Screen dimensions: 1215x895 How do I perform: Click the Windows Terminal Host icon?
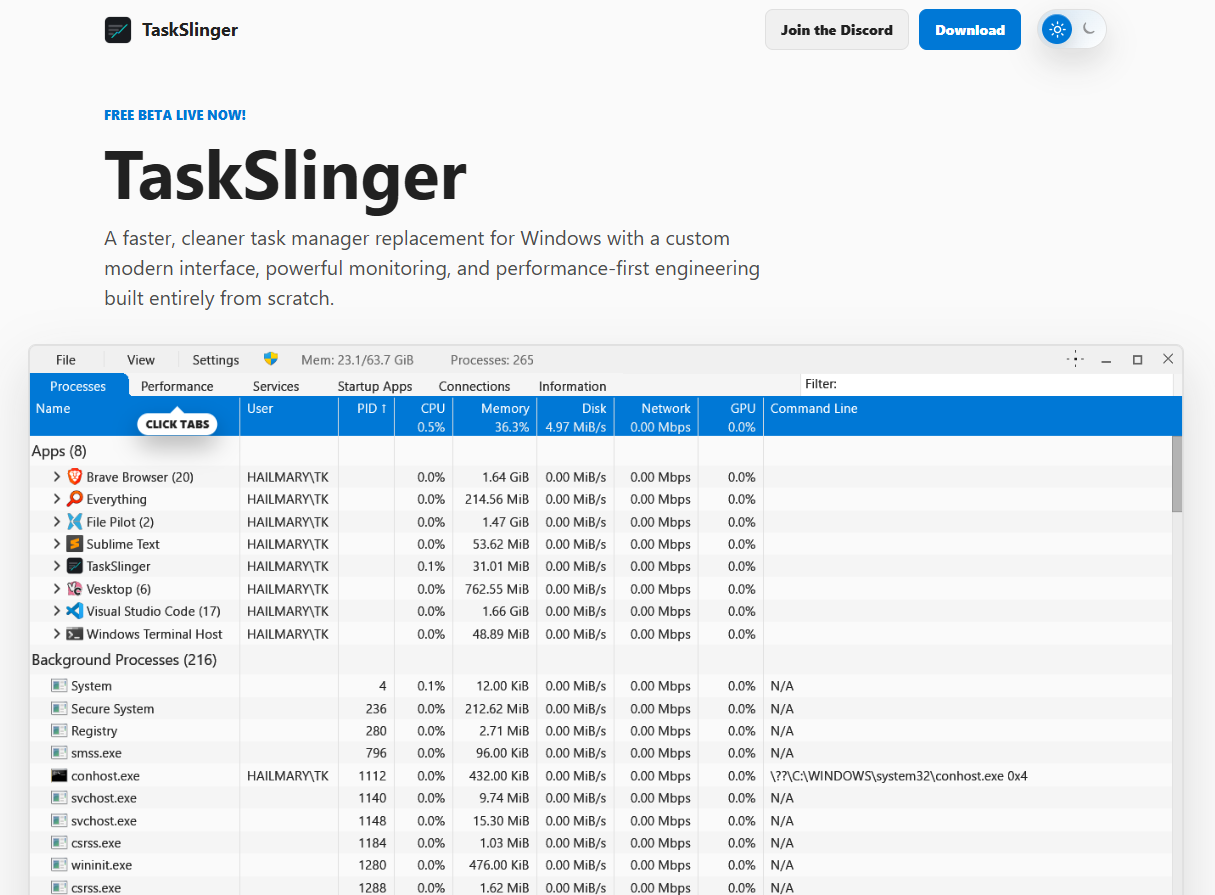74,634
